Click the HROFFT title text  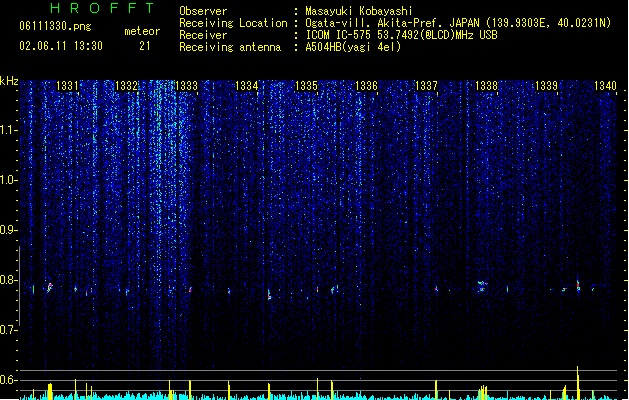point(102,8)
